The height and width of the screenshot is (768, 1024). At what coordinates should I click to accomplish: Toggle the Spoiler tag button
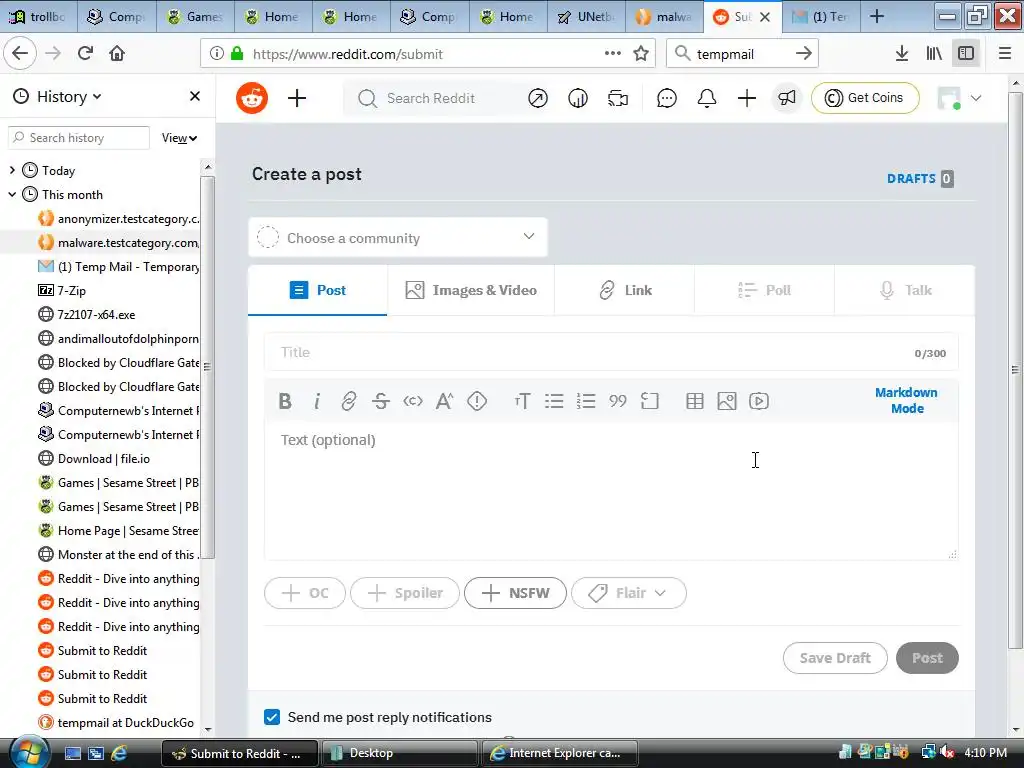[x=405, y=593]
